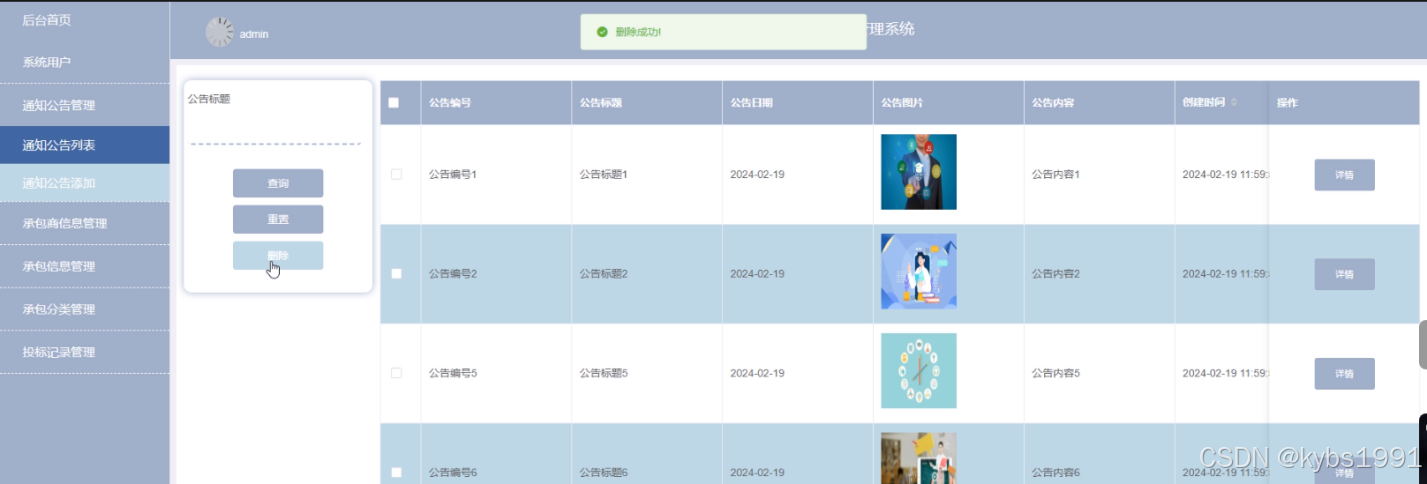Click the green success check icon
This screenshot has width=1427, height=484.
pyautogui.click(x=602, y=32)
